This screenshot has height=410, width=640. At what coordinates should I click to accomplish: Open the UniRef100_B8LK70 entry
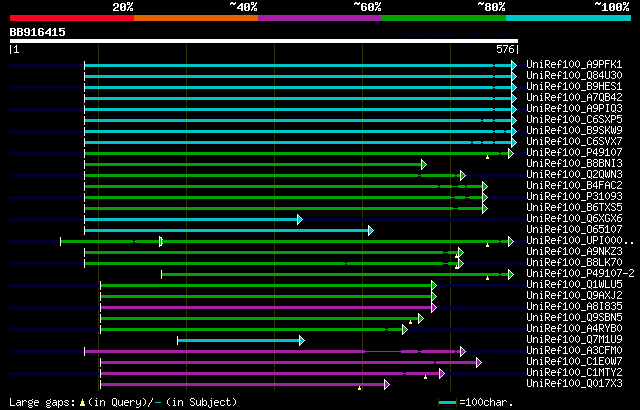point(574,263)
